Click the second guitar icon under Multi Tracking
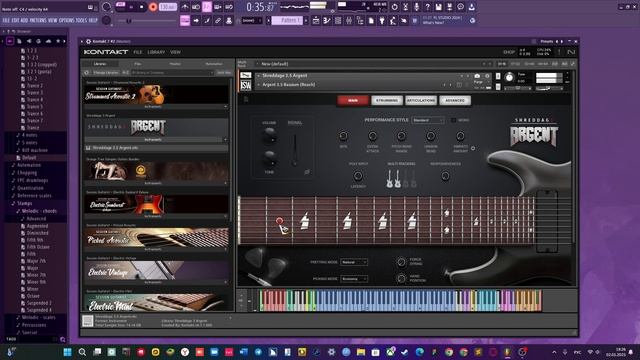This screenshot has height=360, width=640. coord(397,179)
